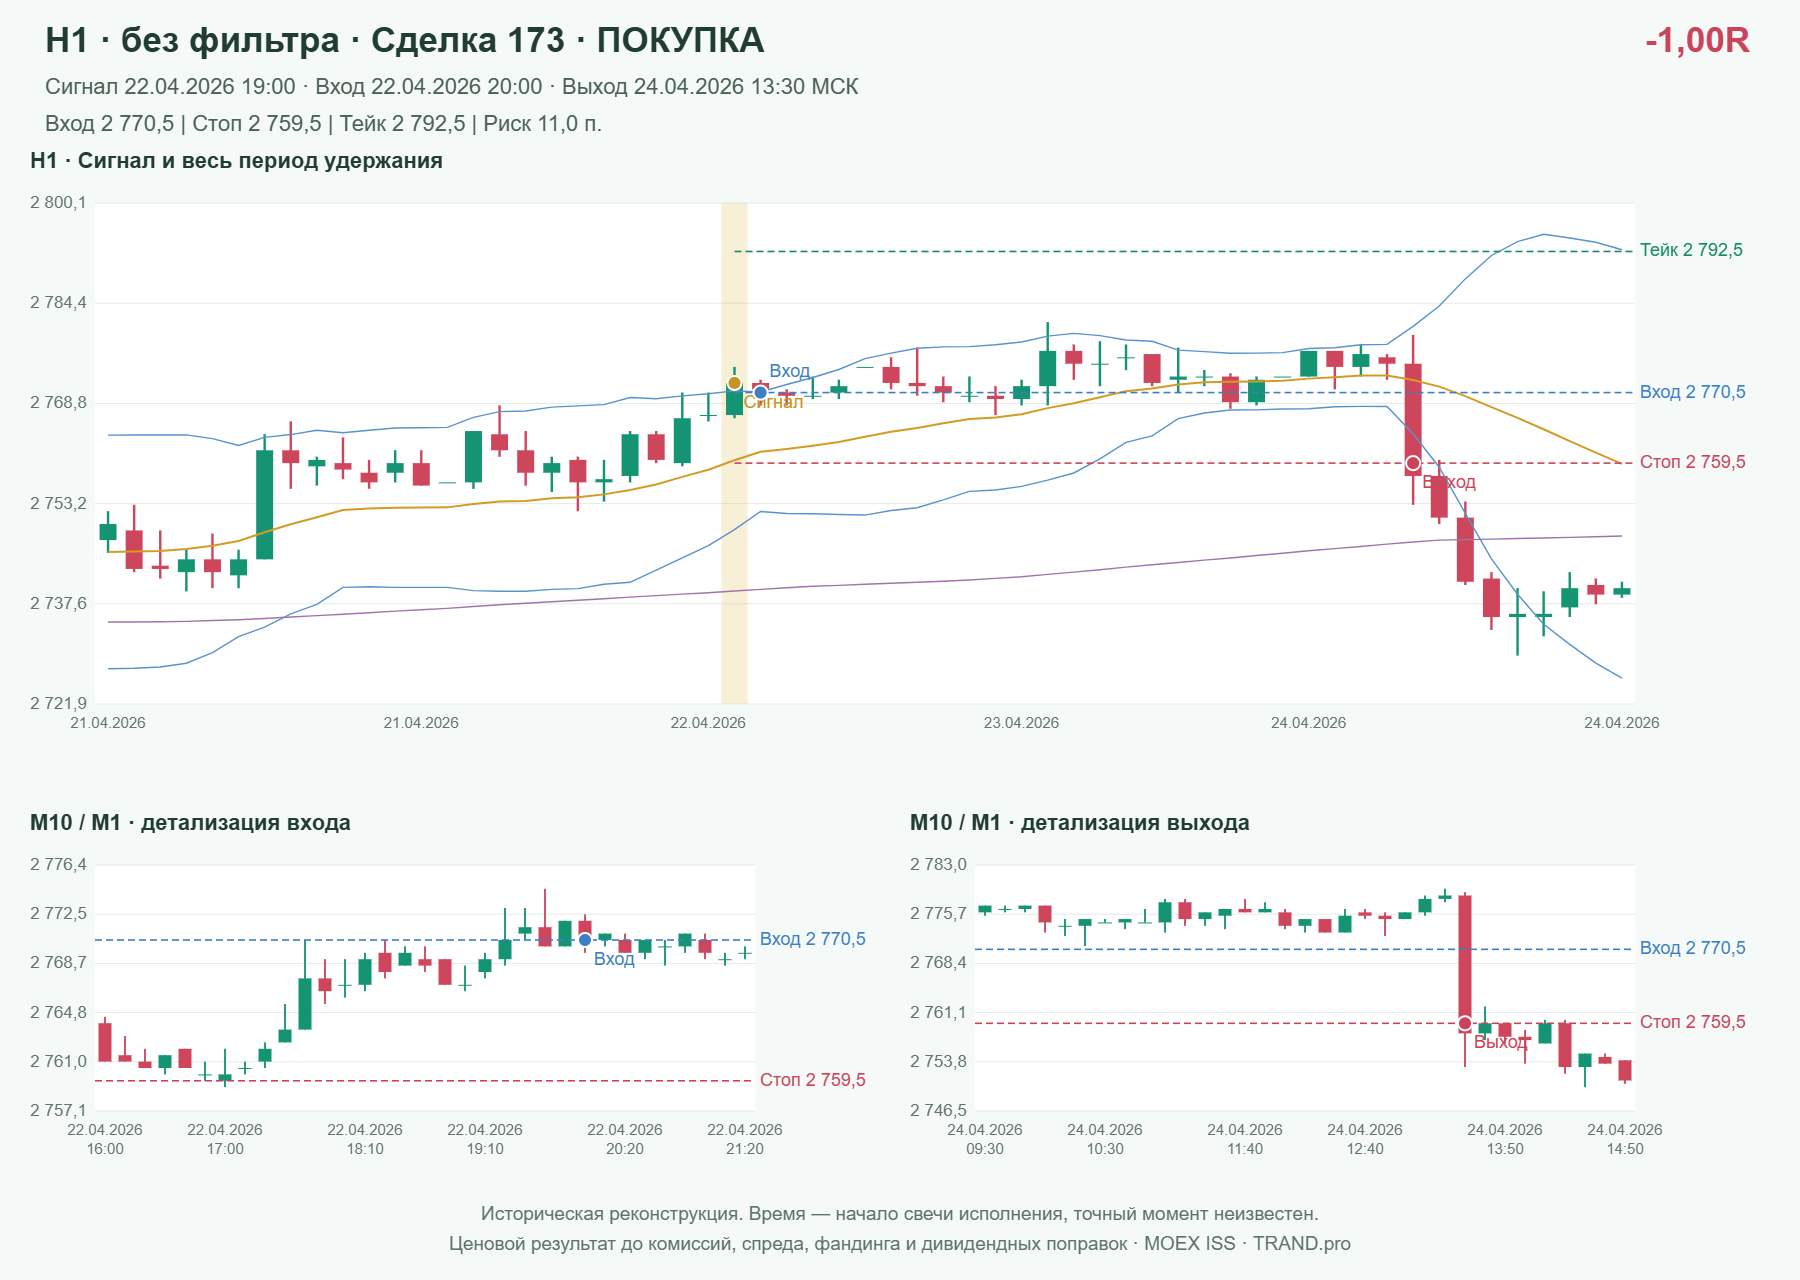The height and width of the screenshot is (1280, 1800).
Task: Click the Выход marker in exit detail chart
Action: tap(1465, 1023)
